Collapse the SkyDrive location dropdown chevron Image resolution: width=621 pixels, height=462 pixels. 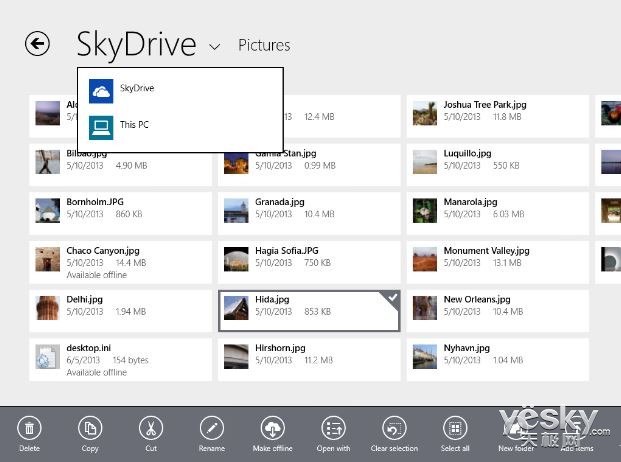coord(214,47)
